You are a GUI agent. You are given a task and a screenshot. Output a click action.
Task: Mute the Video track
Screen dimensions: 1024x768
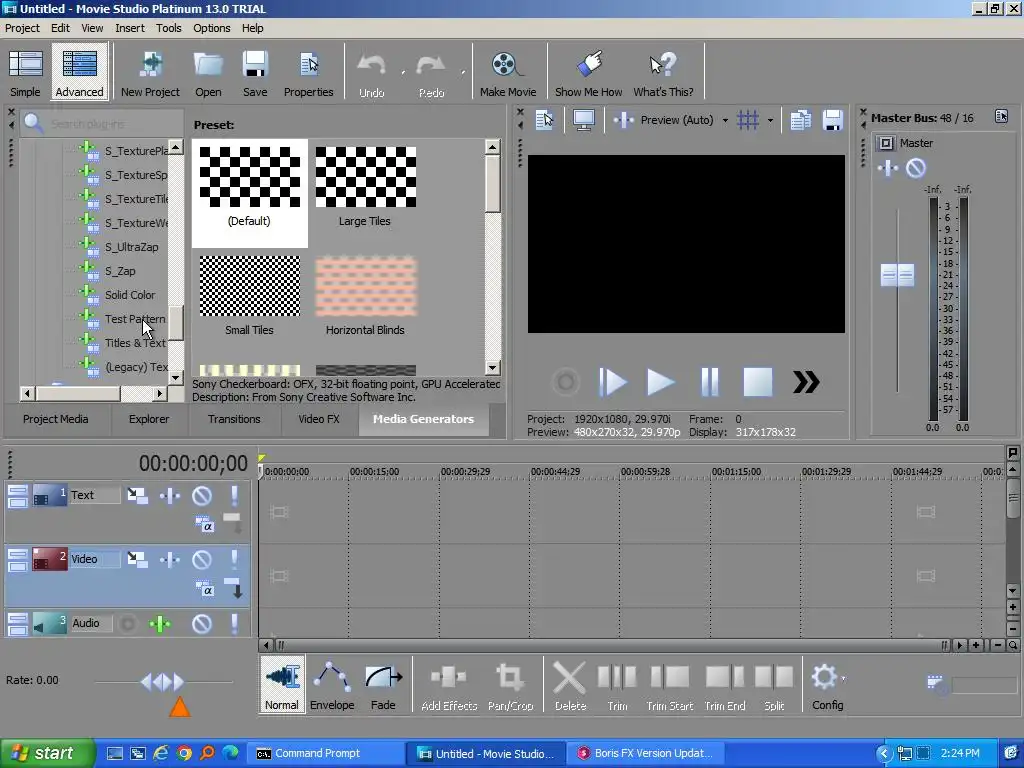coord(202,560)
